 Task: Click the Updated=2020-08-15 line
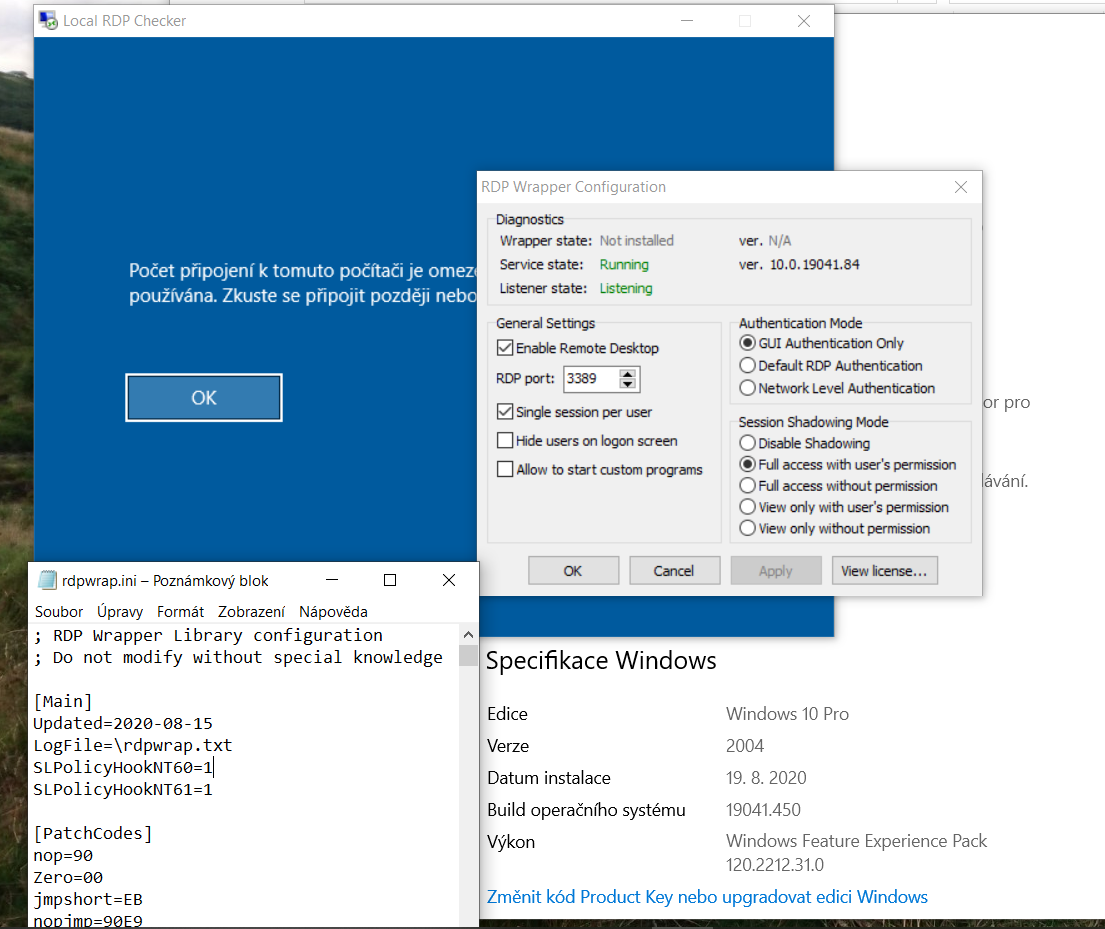(x=123, y=723)
